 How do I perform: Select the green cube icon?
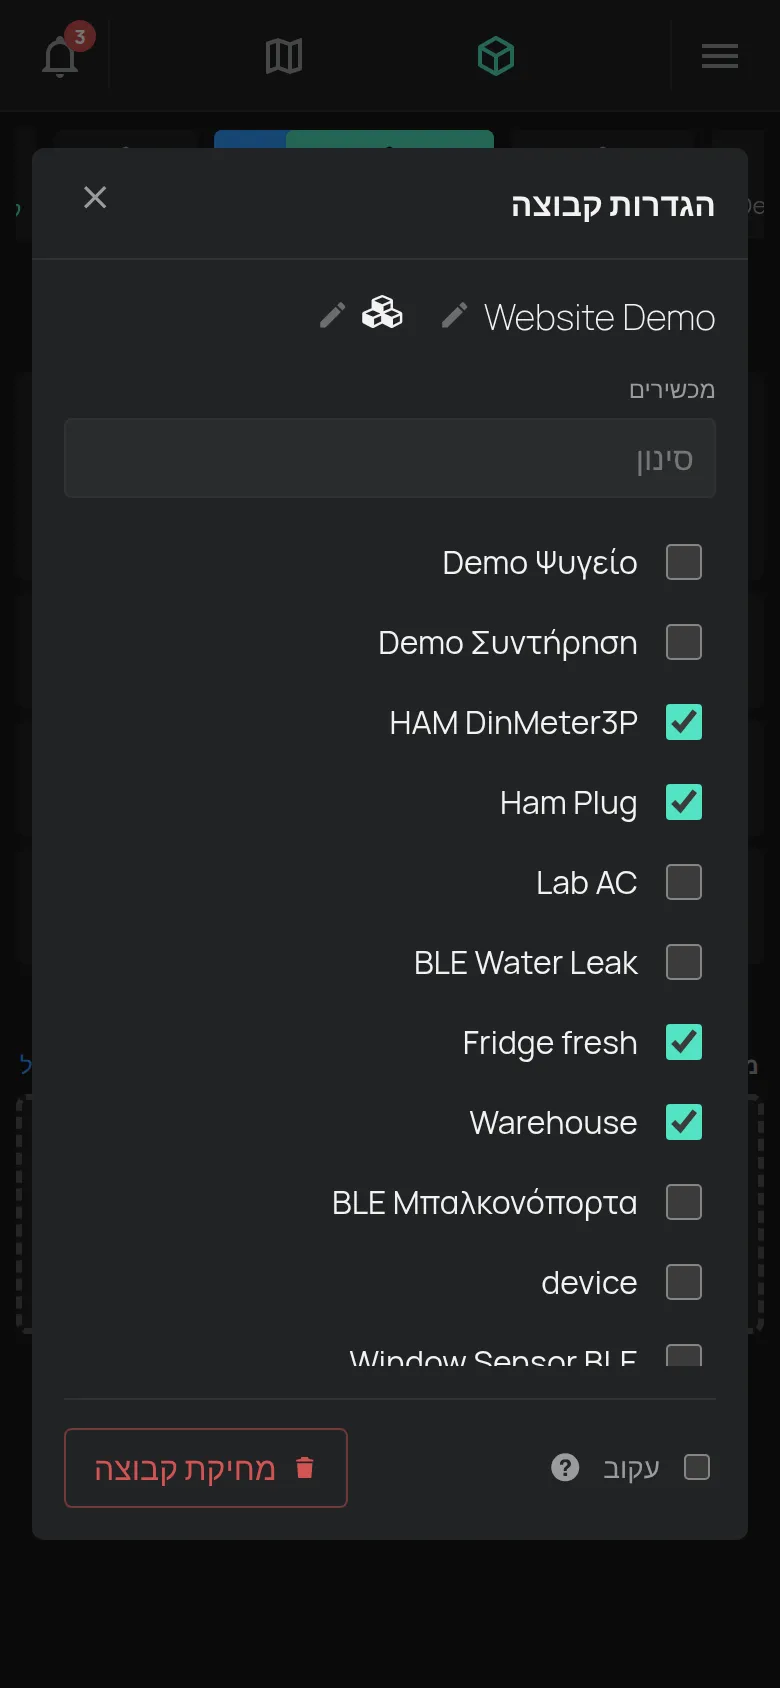(496, 56)
